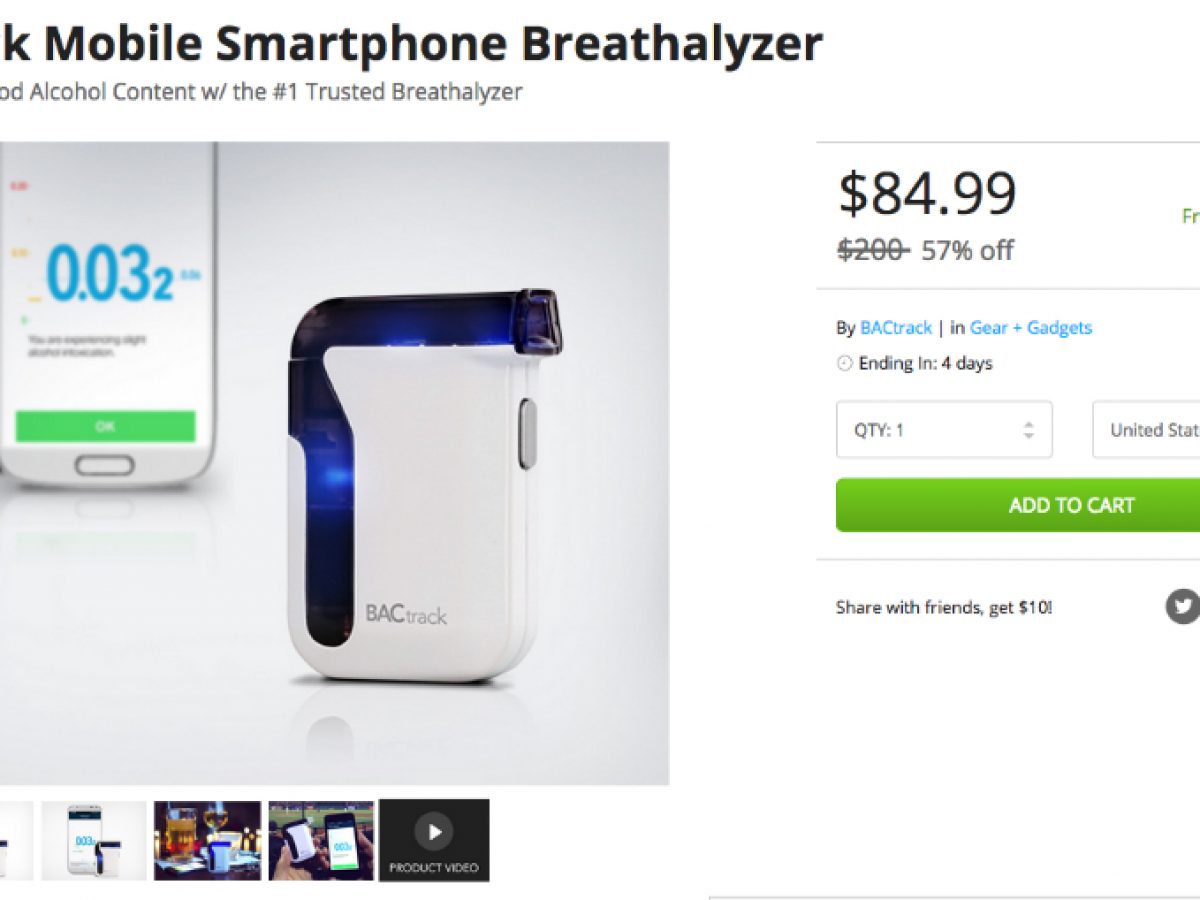Click the Ending In: 4 days text
Image resolution: width=1200 pixels, height=900 pixels.
(x=925, y=364)
